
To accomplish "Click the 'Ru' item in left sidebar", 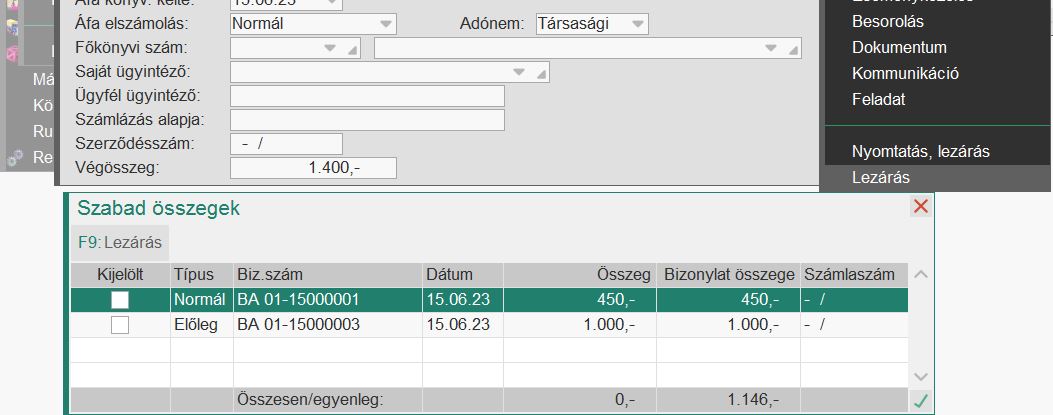I will tap(43, 132).
